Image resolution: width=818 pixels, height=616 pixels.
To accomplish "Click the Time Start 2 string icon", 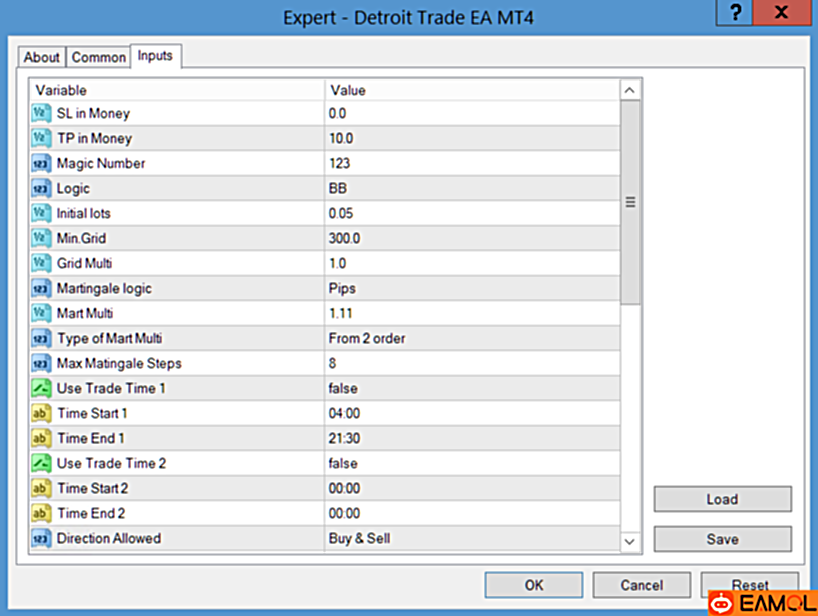I will click(x=41, y=489).
